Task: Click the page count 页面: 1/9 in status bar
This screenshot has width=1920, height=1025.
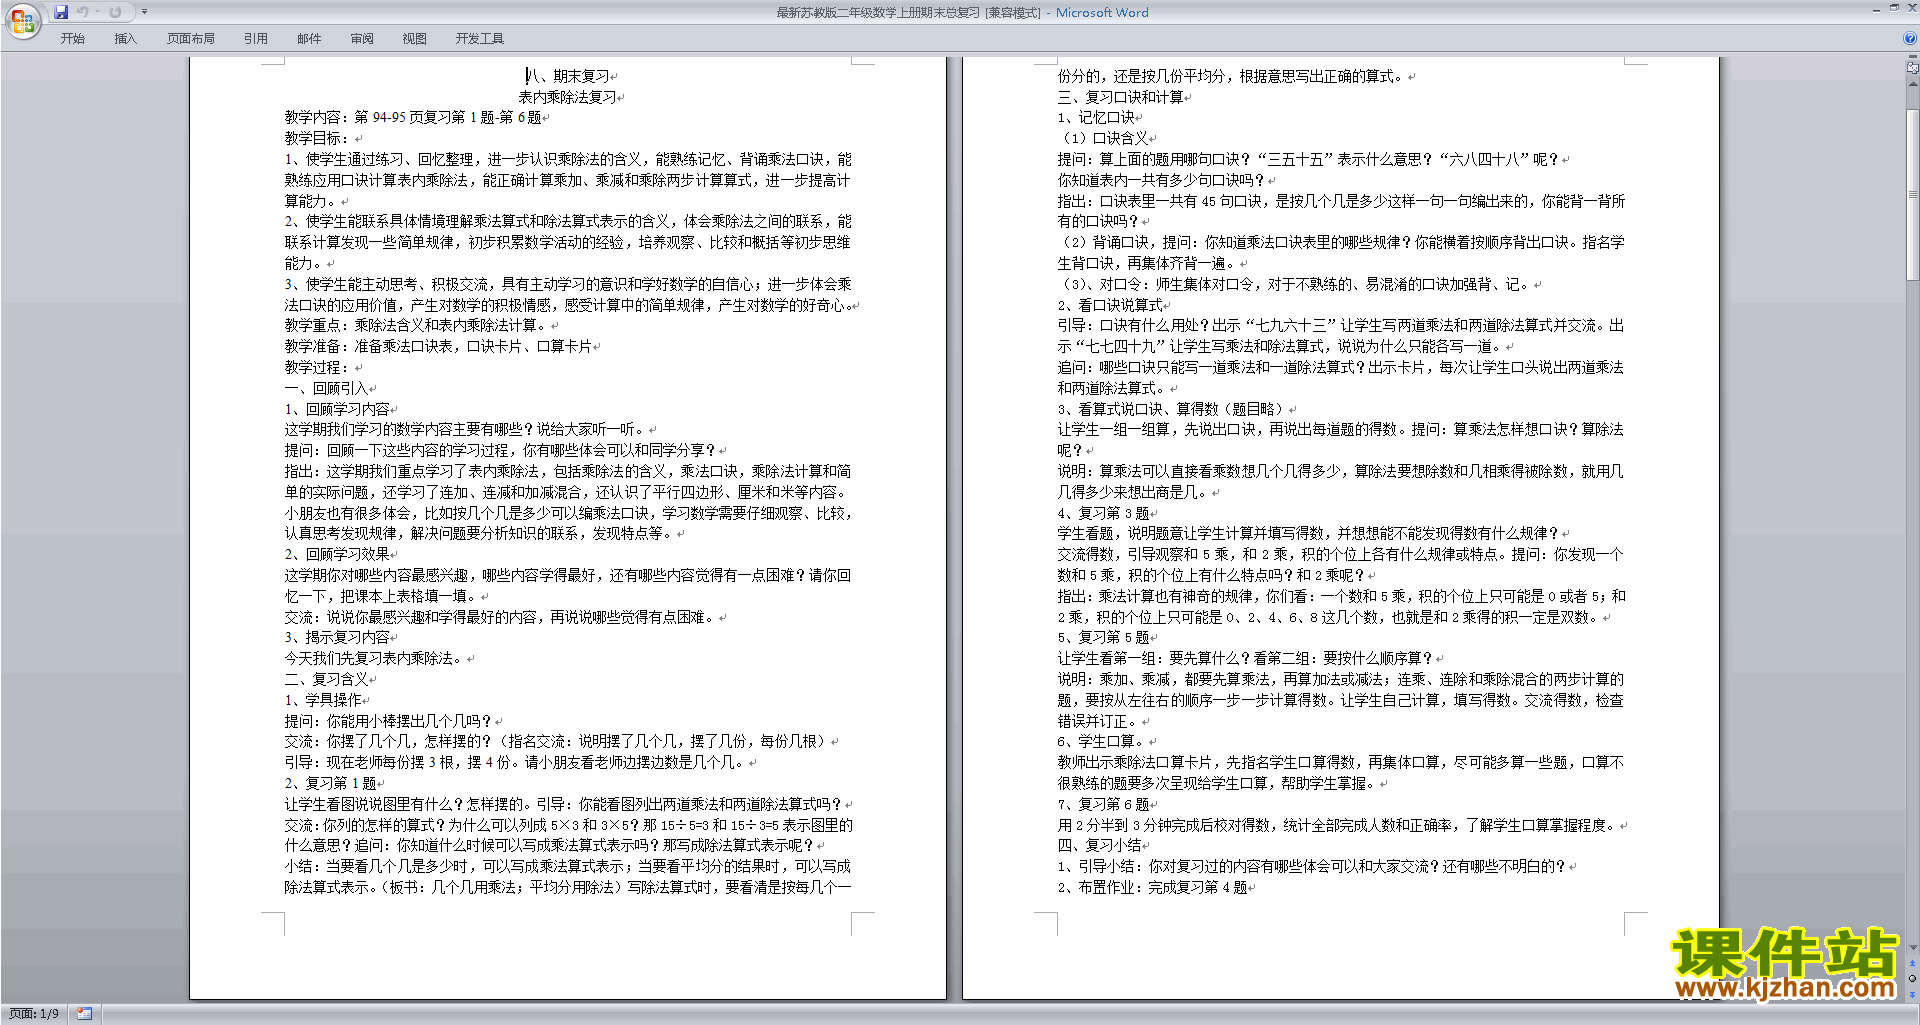Action: click(x=34, y=1014)
